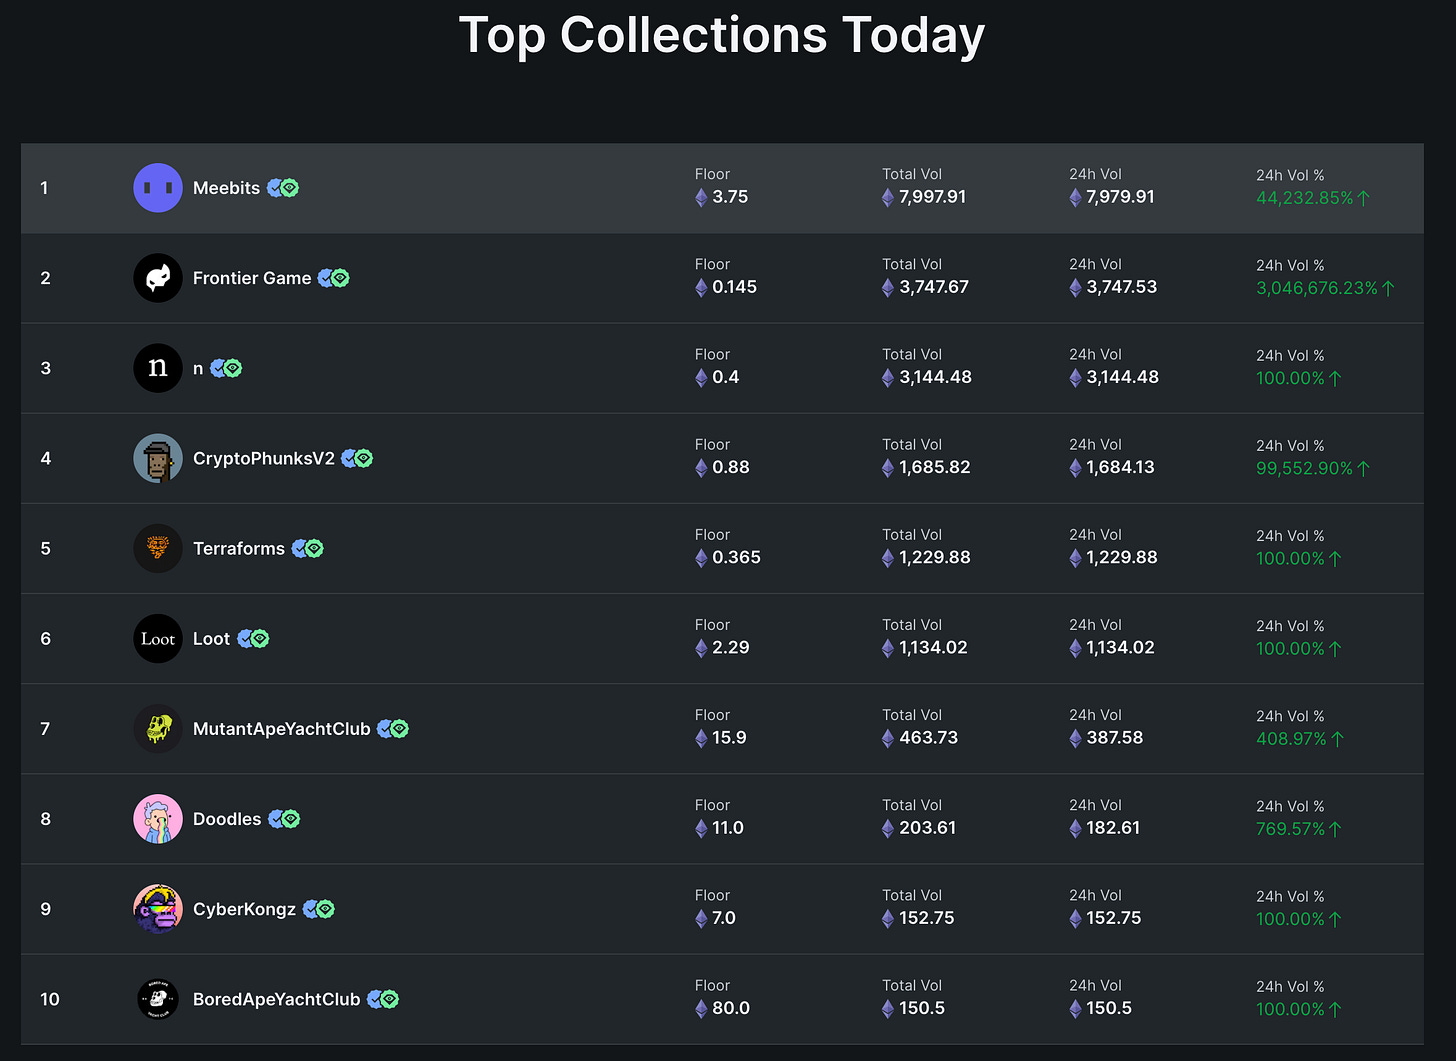Click Frontier Game floor value 0.145
Viewport: 1456px width, 1061px height.
click(x=734, y=287)
